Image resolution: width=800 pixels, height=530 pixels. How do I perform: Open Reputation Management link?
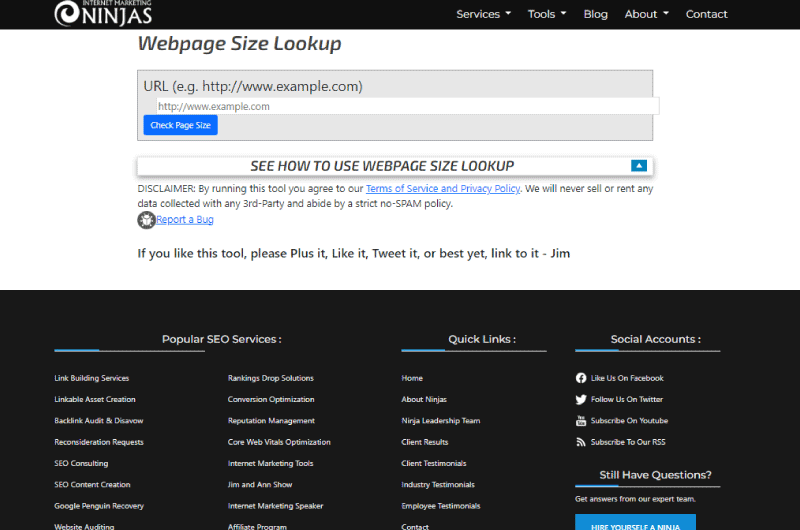coord(271,421)
